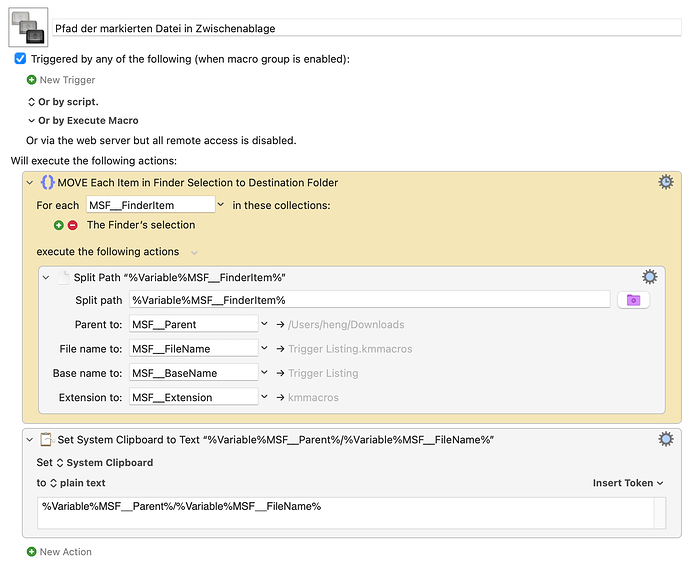Open gear menu of For Each action
This screenshot has height=565, width=690.
[x=665, y=182]
